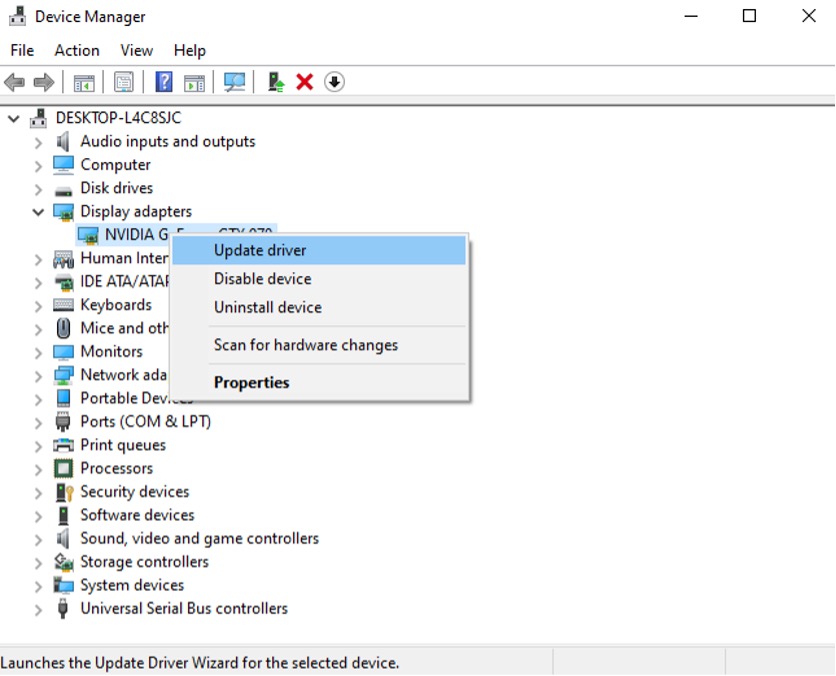The image size is (836, 676).
Task: Click the black down-arrow circle toolbar icon
Action: pyautogui.click(x=335, y=82)
